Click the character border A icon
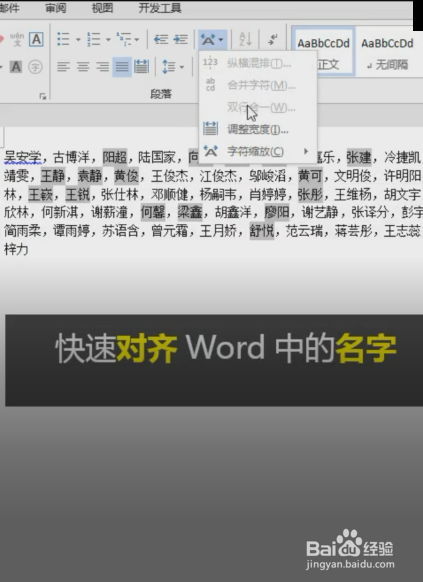This screenshot has height=582, width=423. (36, 39)
